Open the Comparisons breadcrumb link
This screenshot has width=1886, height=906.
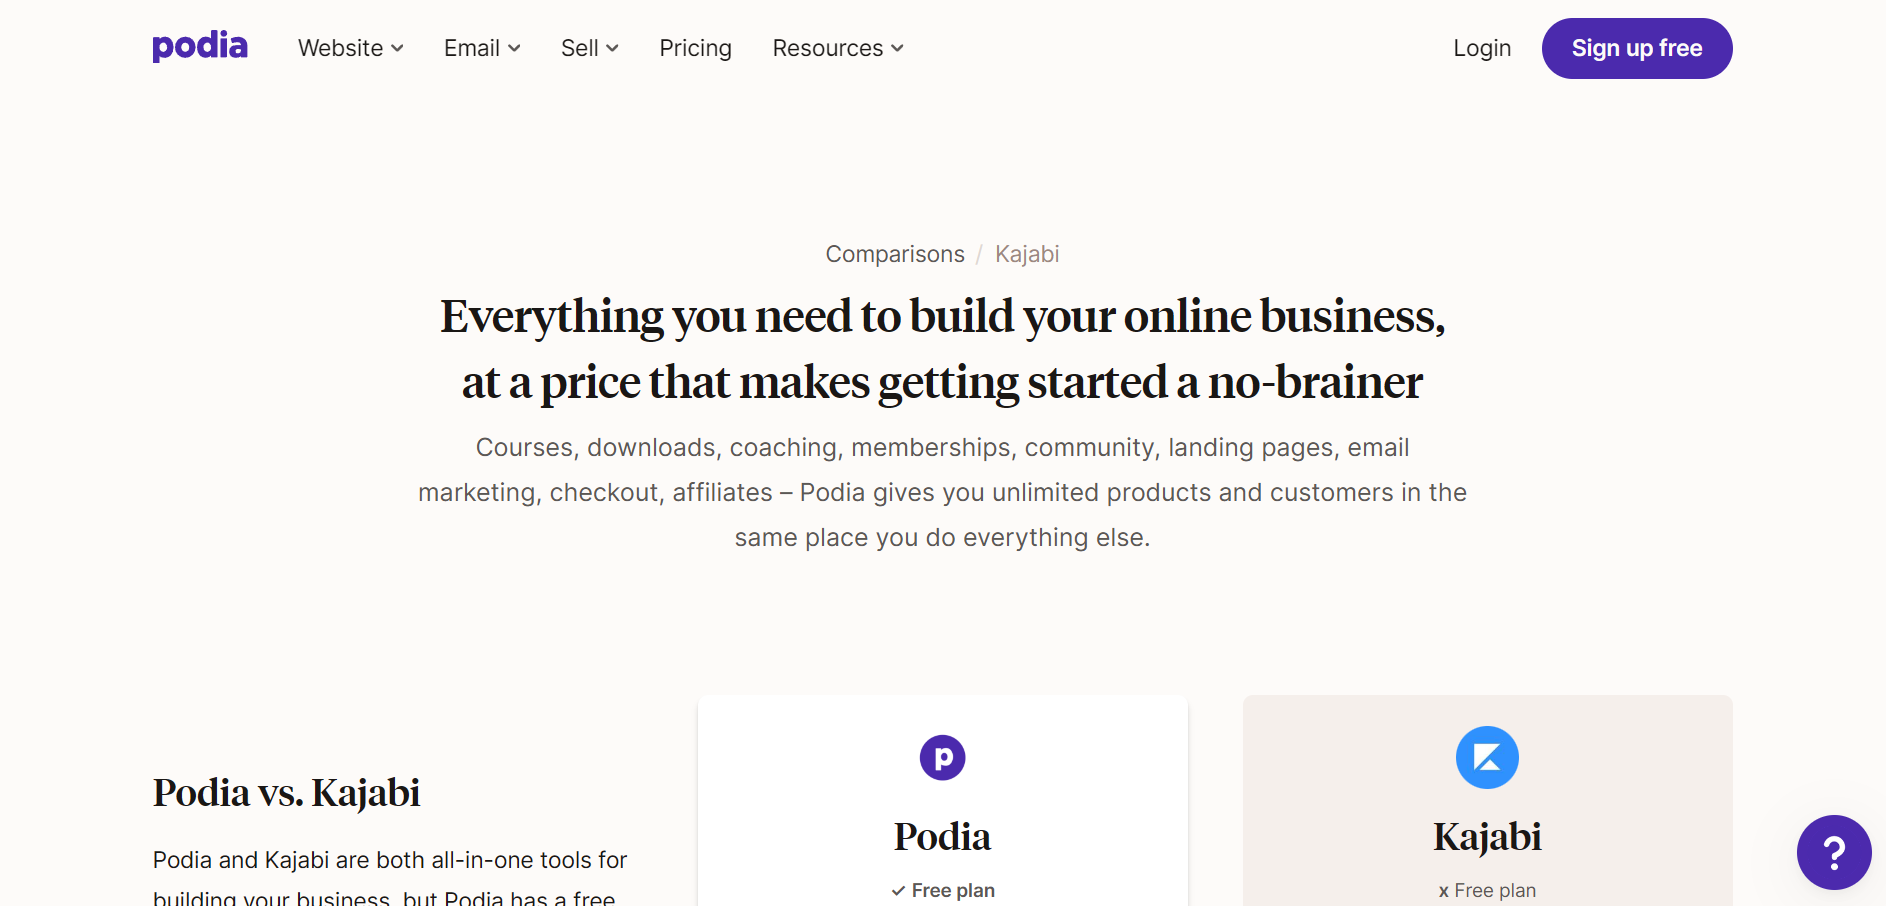point(894,254)
